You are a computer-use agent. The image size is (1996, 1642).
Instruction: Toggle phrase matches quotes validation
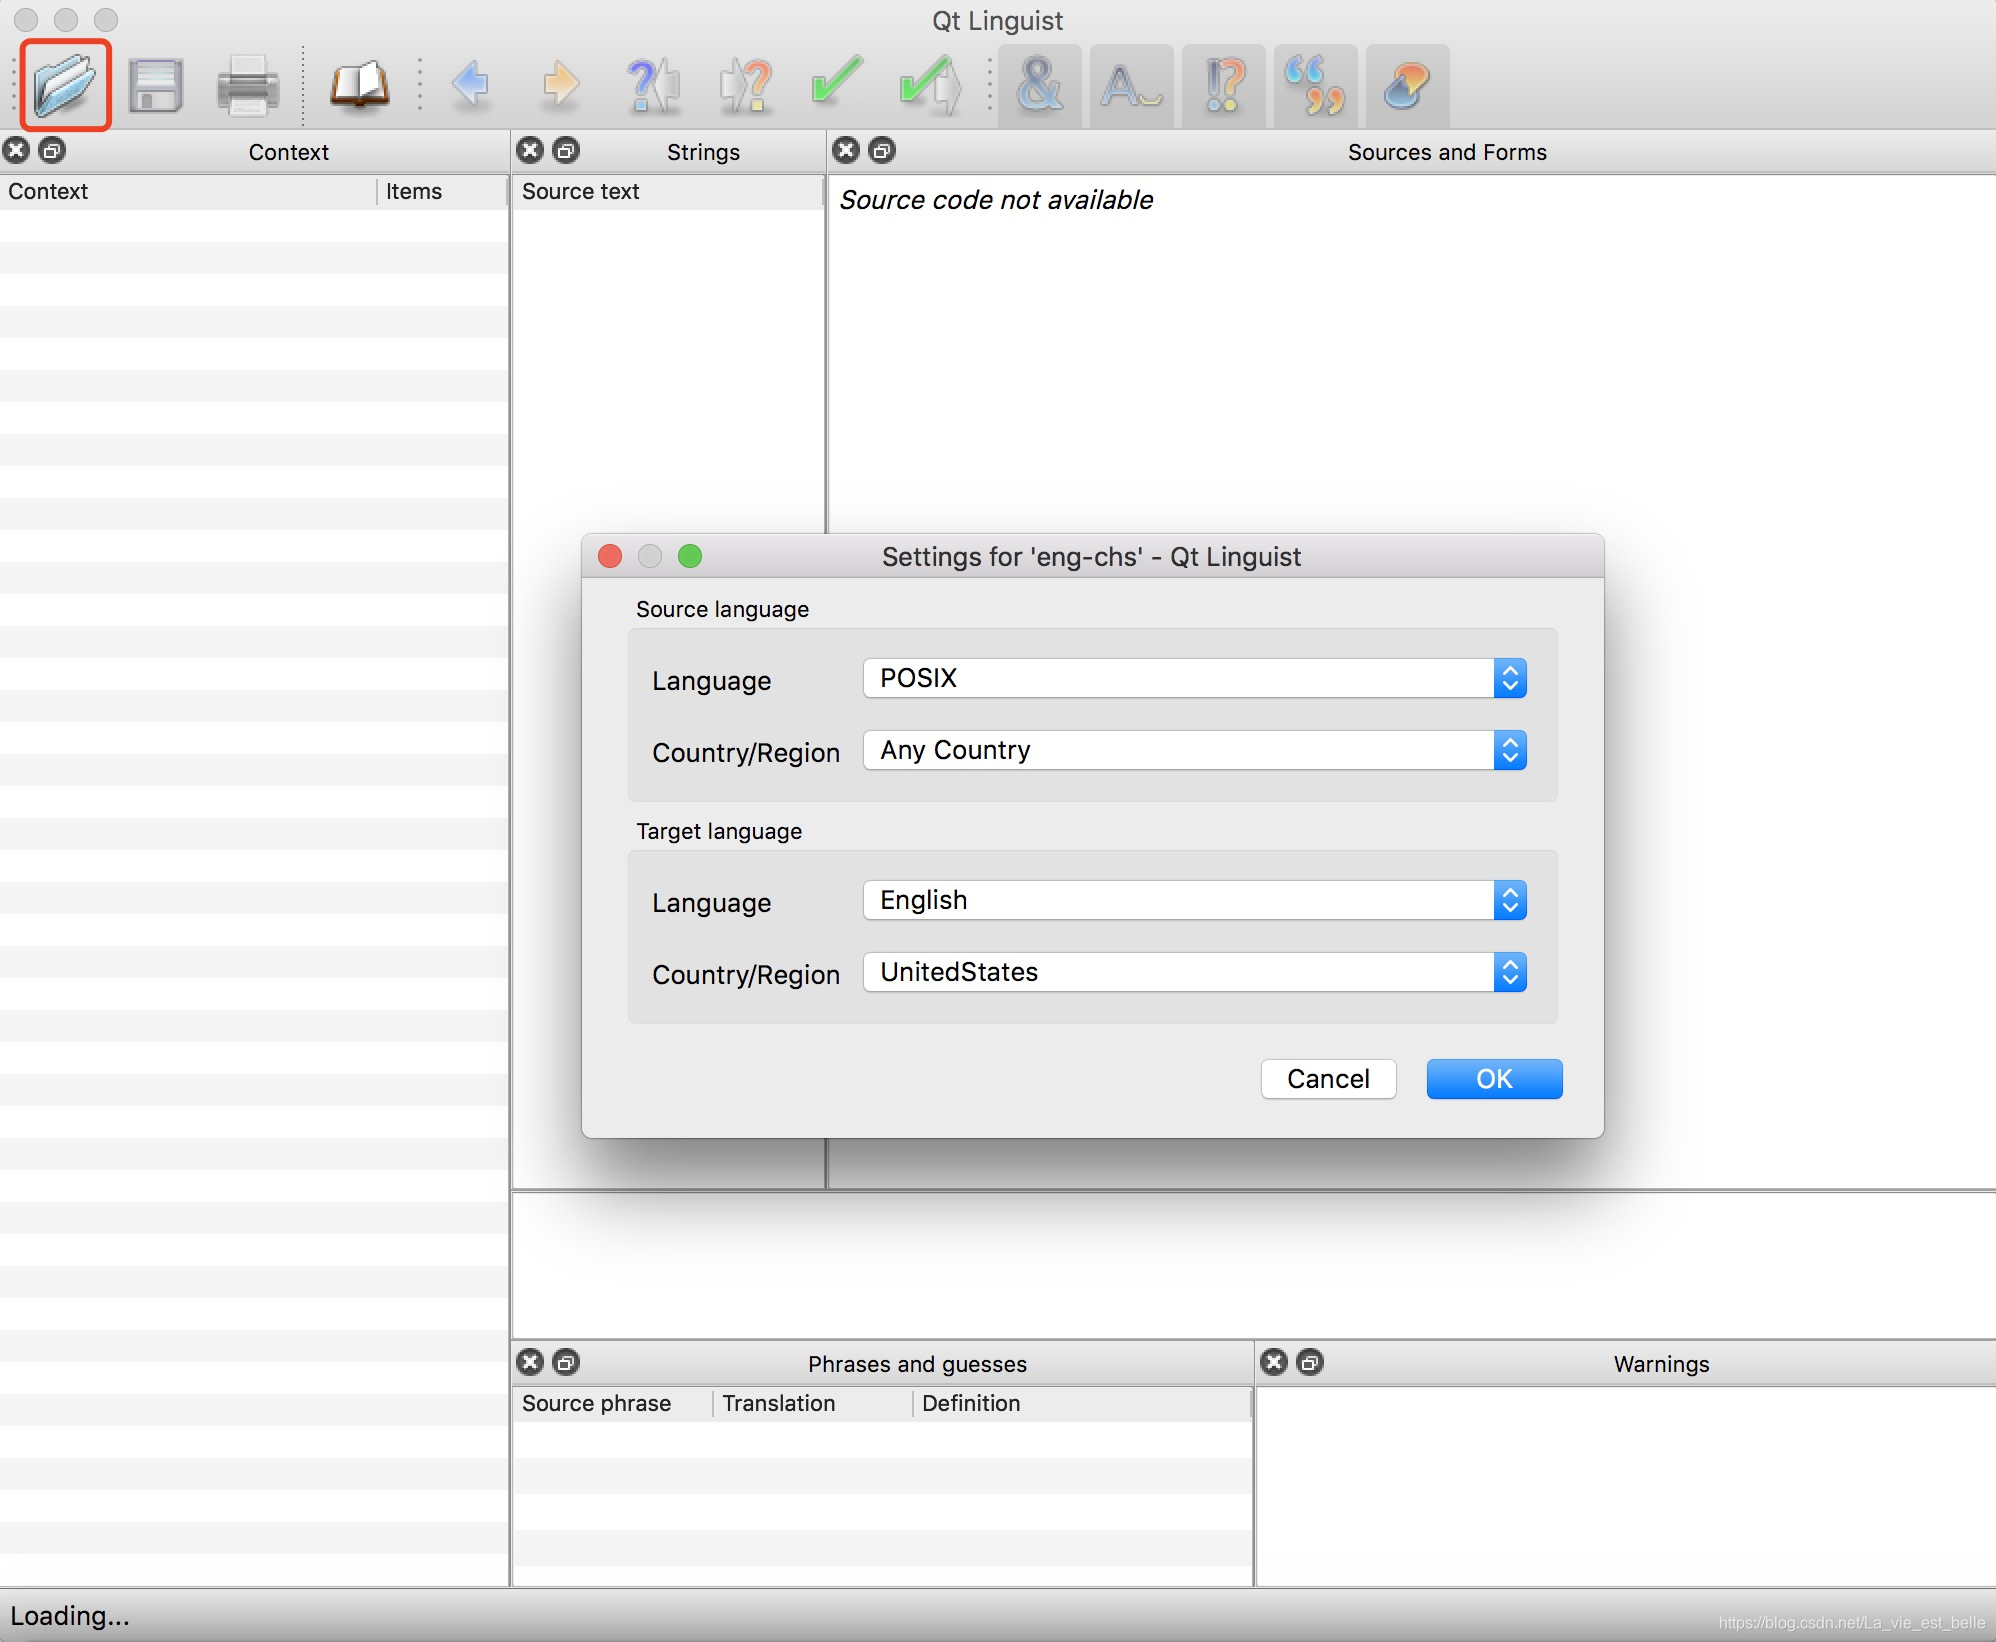[x=1315, y=85]
